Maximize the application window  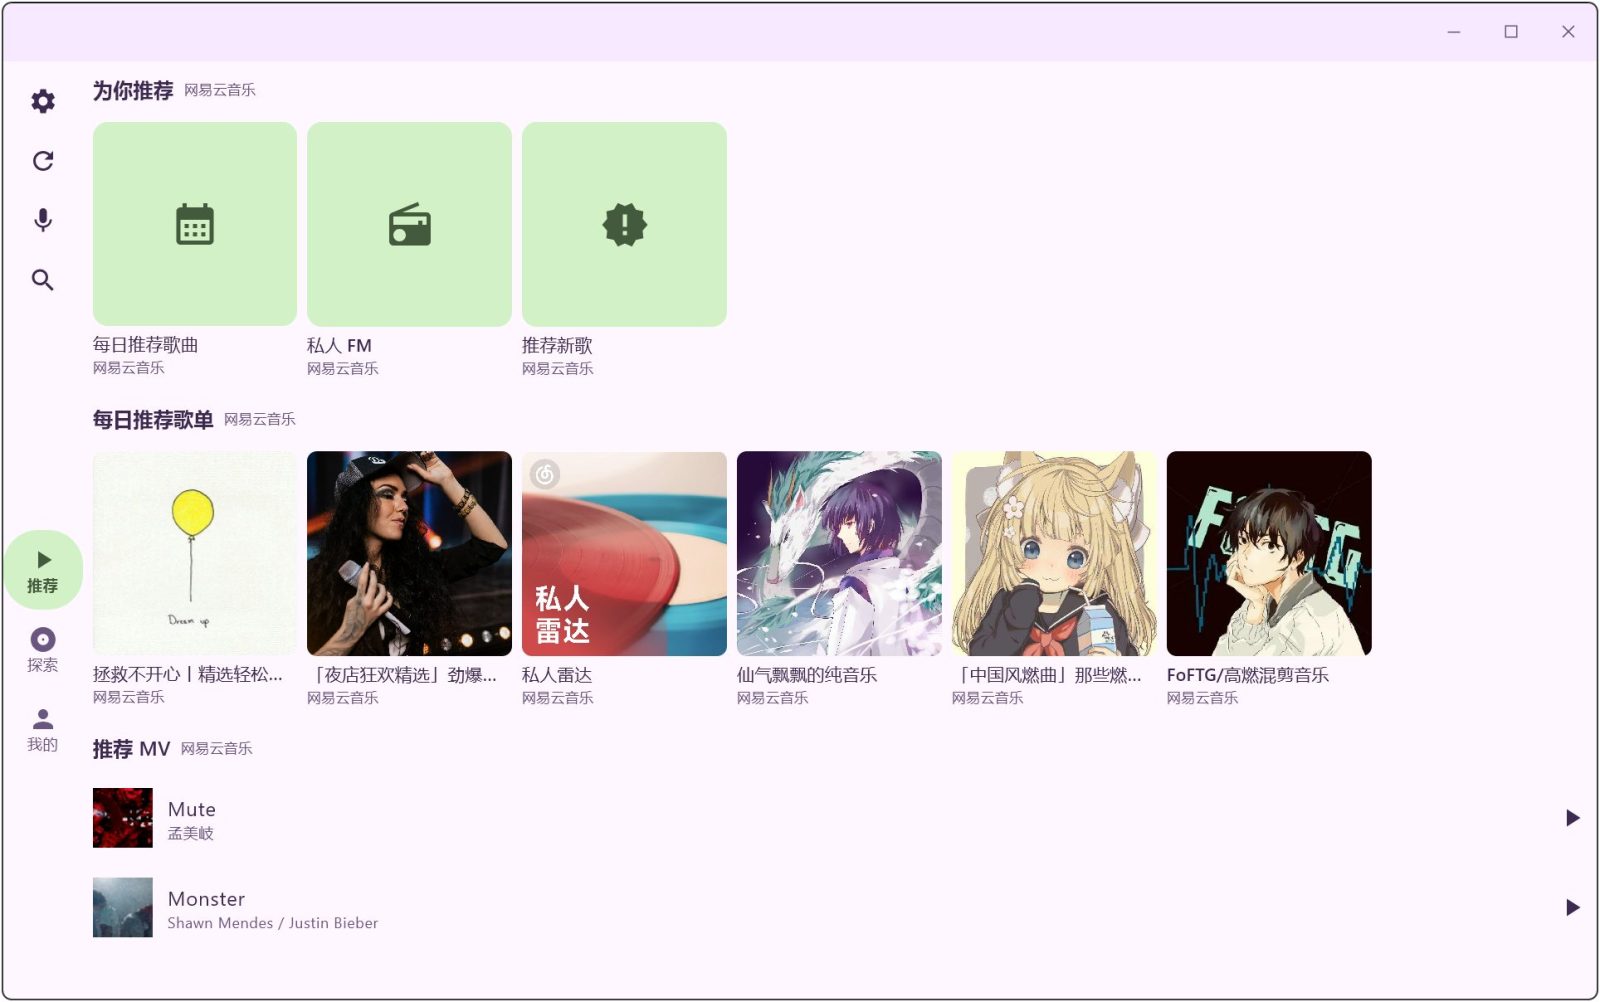pyautogui.click(x=1511, y=32)
